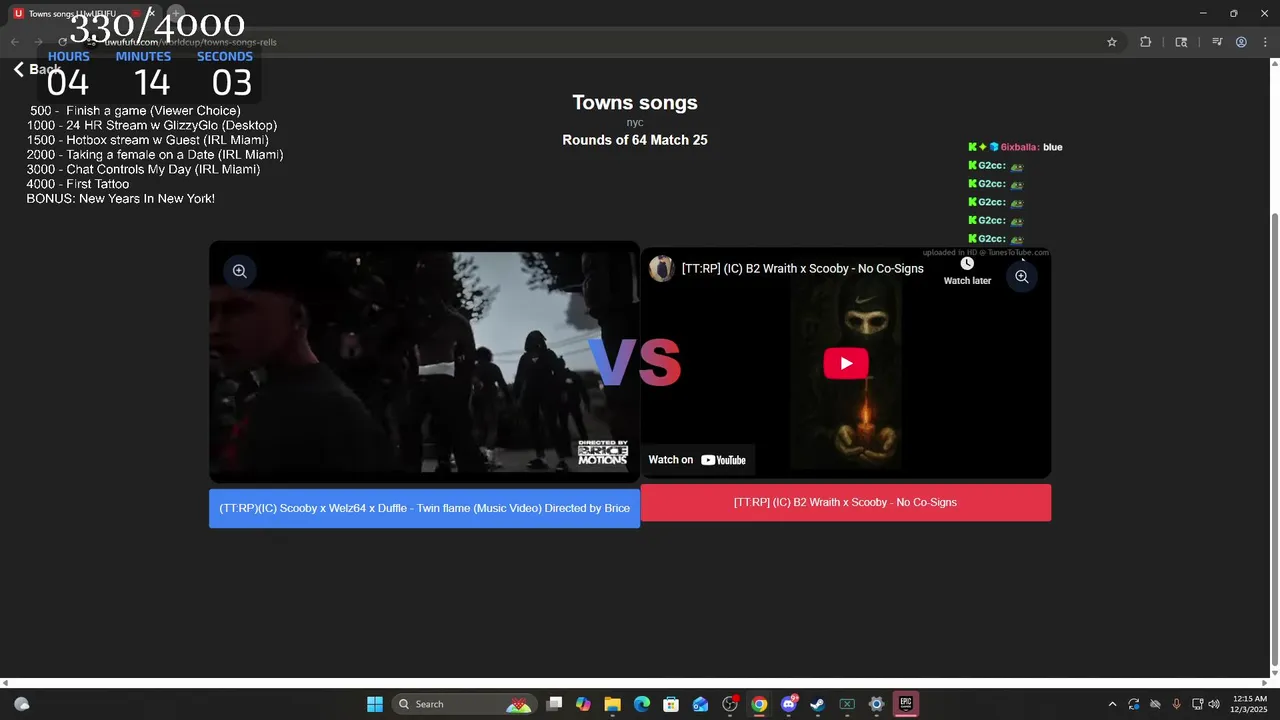Open the Windows Start menu
Viewport: 1280px width, 720px height.
coord(374,704)
